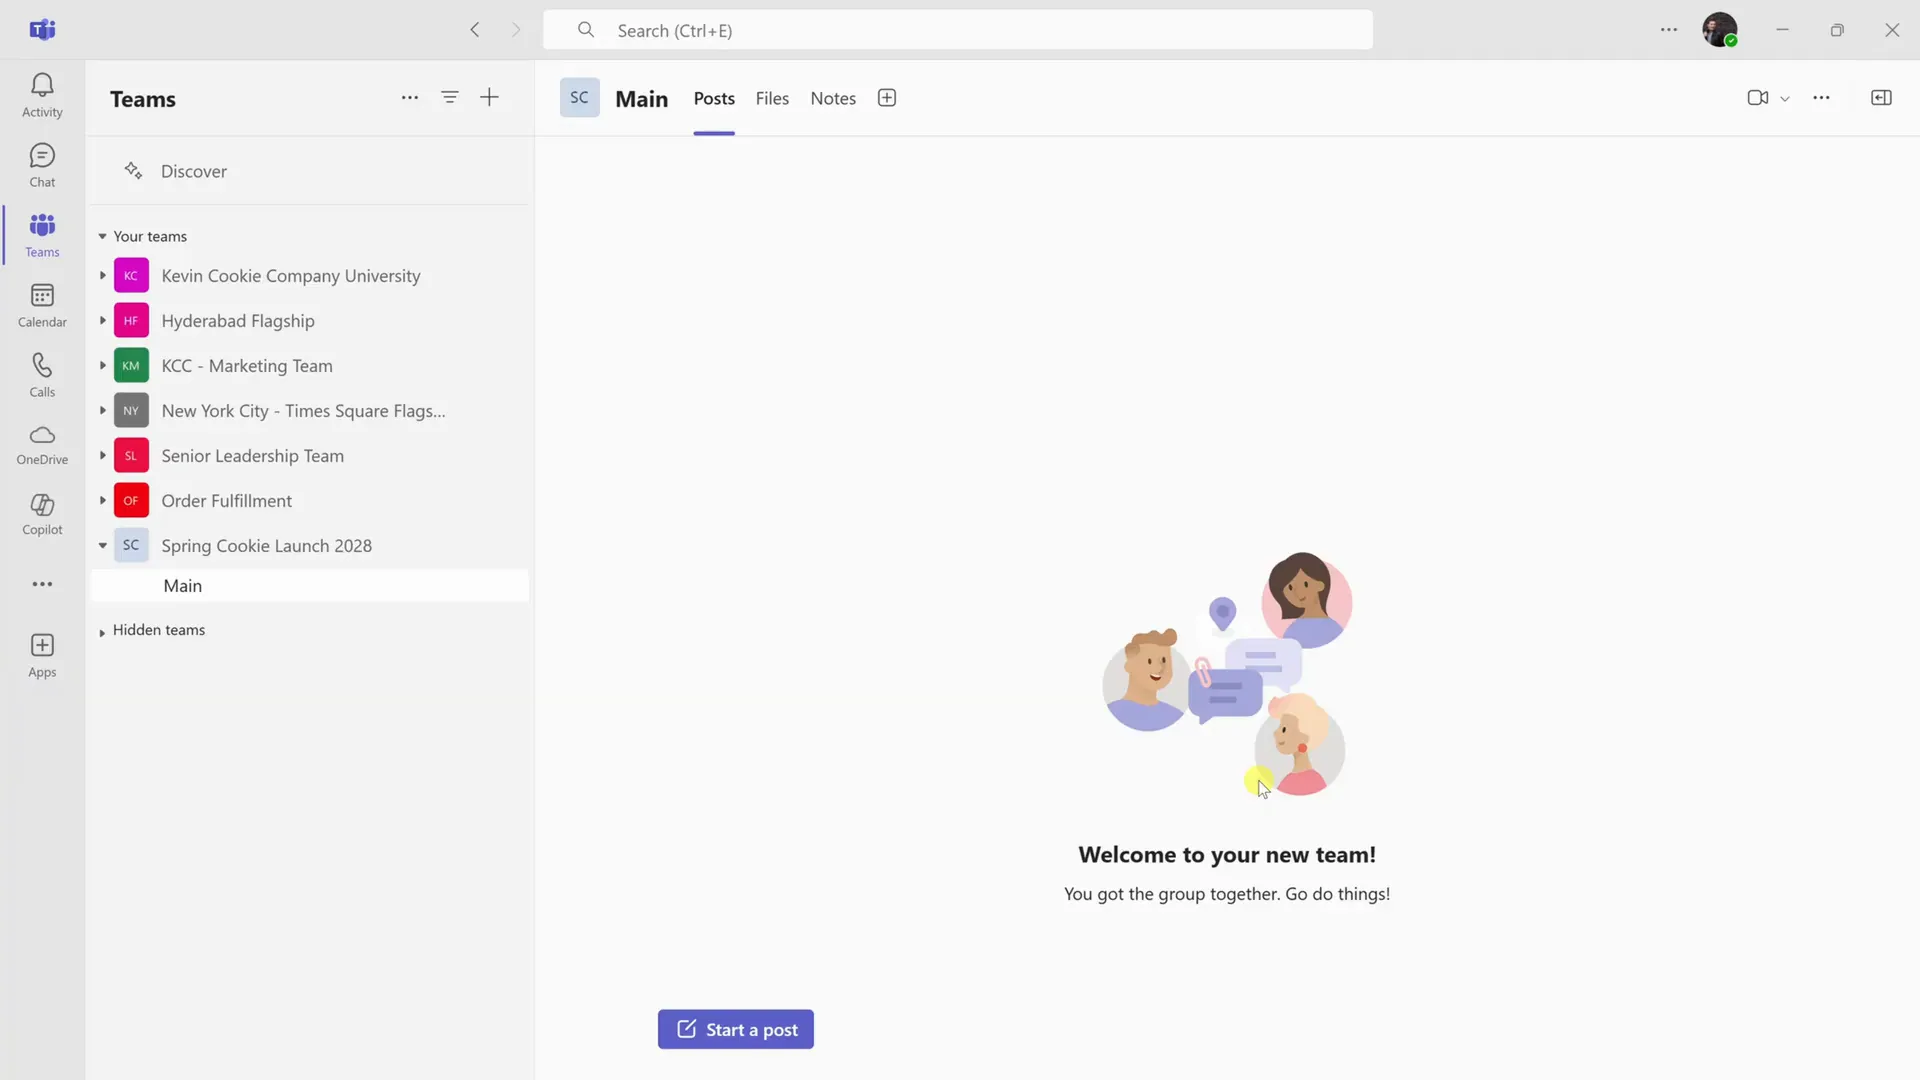The height and width of the screenshot is (1080, 1920).
Task: Click the KCC Marketing Team avatar
Action: (x=131, y=366)
